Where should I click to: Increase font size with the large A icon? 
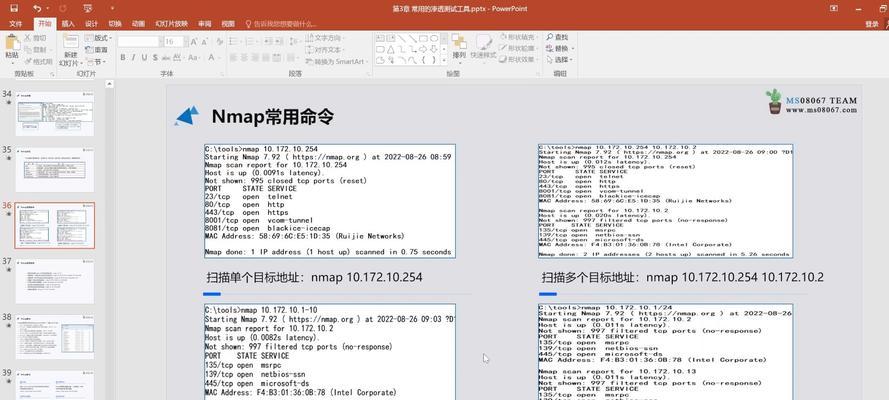click(194, 41)
